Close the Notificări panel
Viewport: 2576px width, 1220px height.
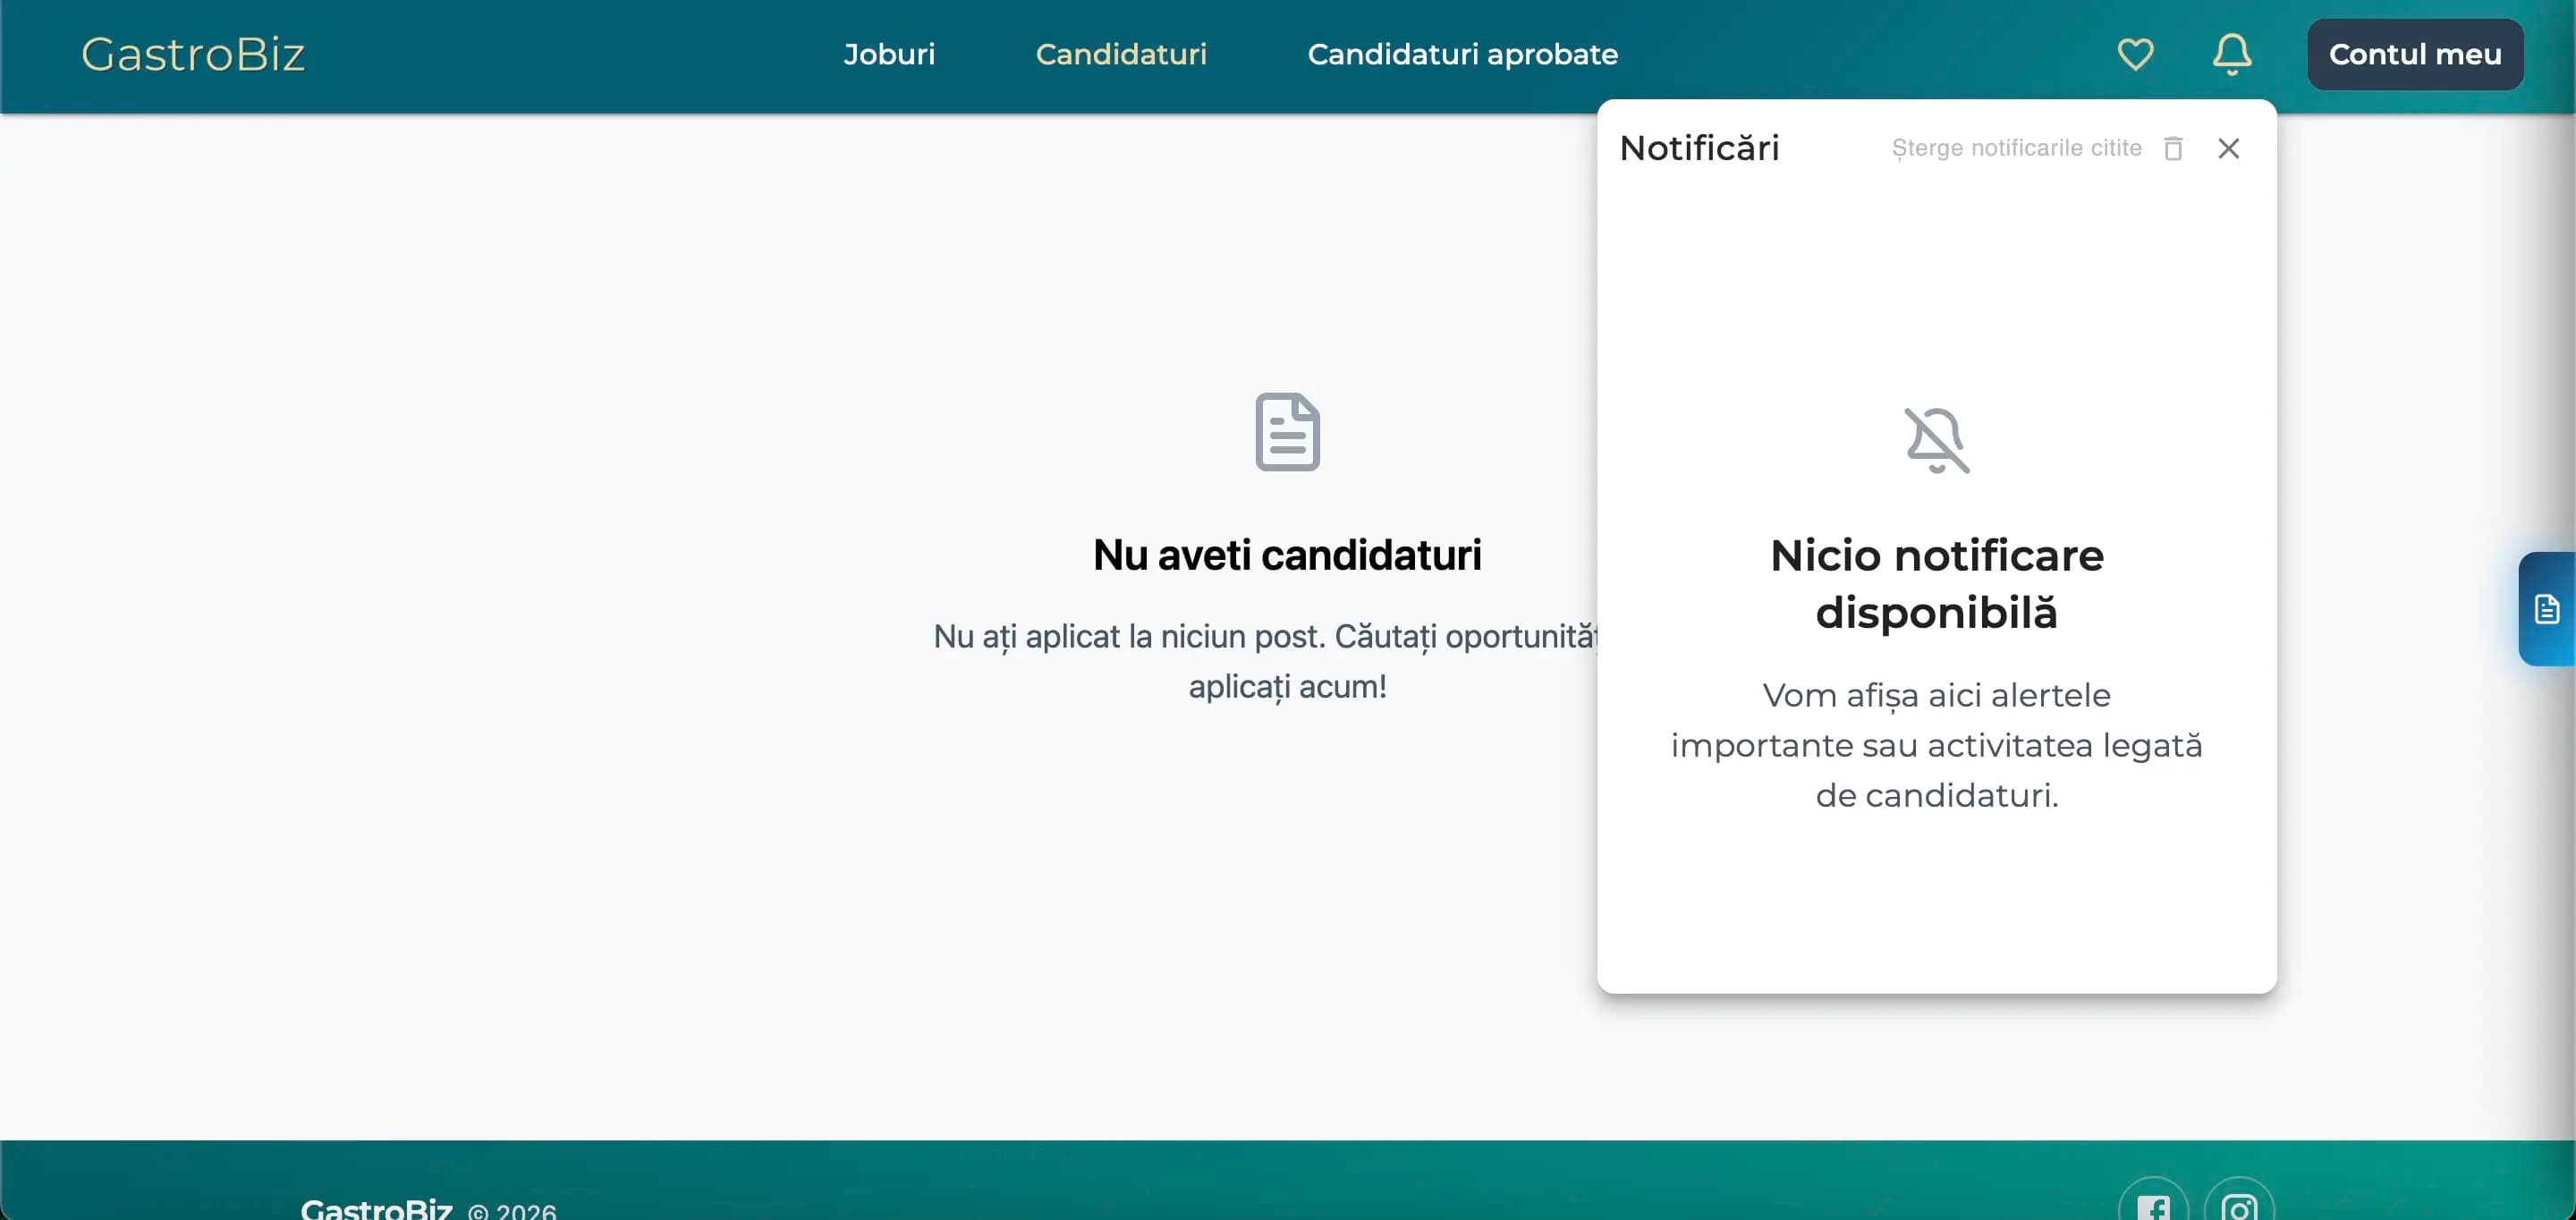coord(2228,148)
